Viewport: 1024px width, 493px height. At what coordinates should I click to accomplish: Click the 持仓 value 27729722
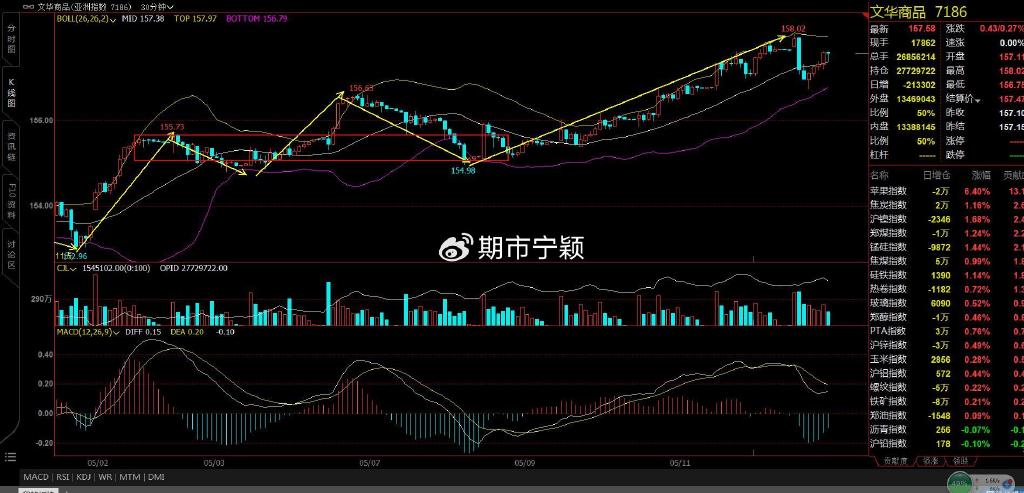pyautogui.click(x=915, y=71)
